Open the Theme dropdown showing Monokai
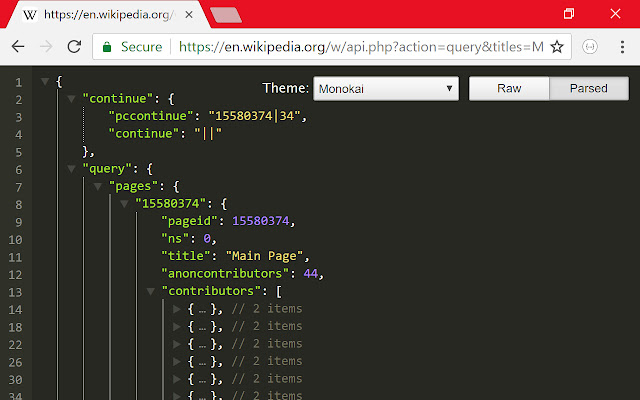640x400 pixels. tap(385, 88)
